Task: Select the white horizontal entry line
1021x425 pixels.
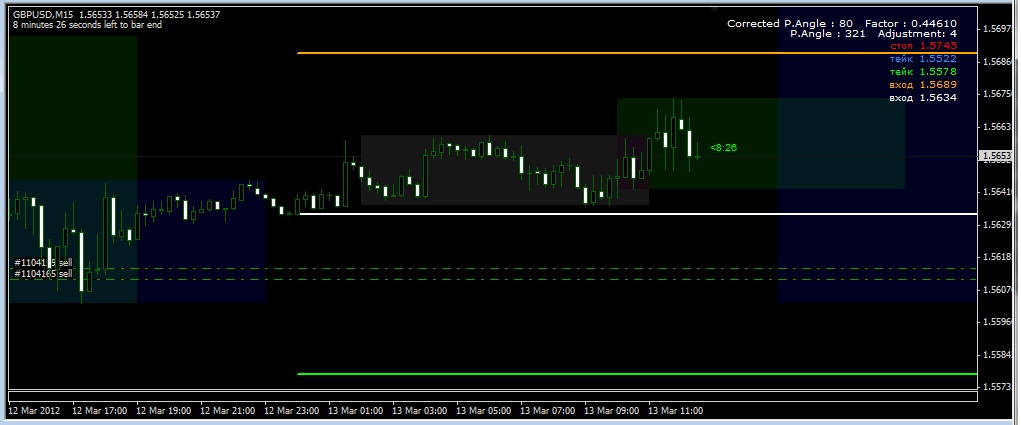Action: [637, 213]
